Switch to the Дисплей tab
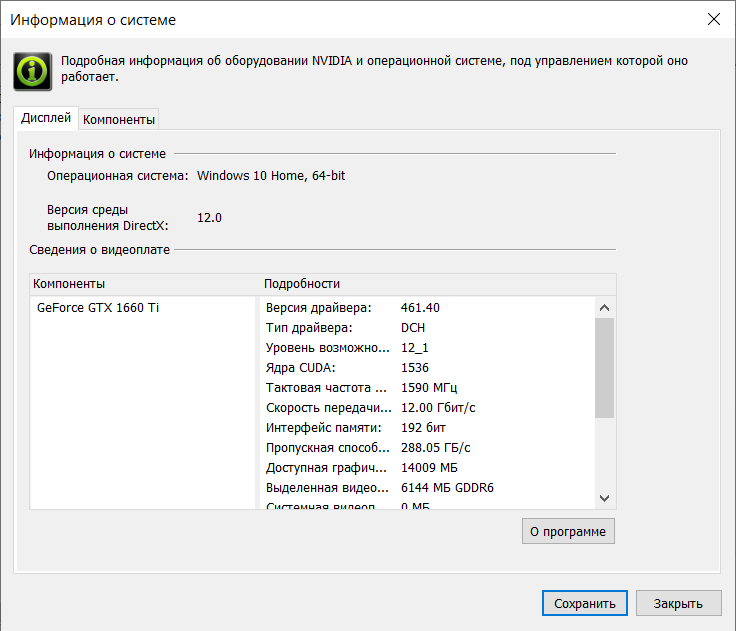 click(x=46, y=118)
